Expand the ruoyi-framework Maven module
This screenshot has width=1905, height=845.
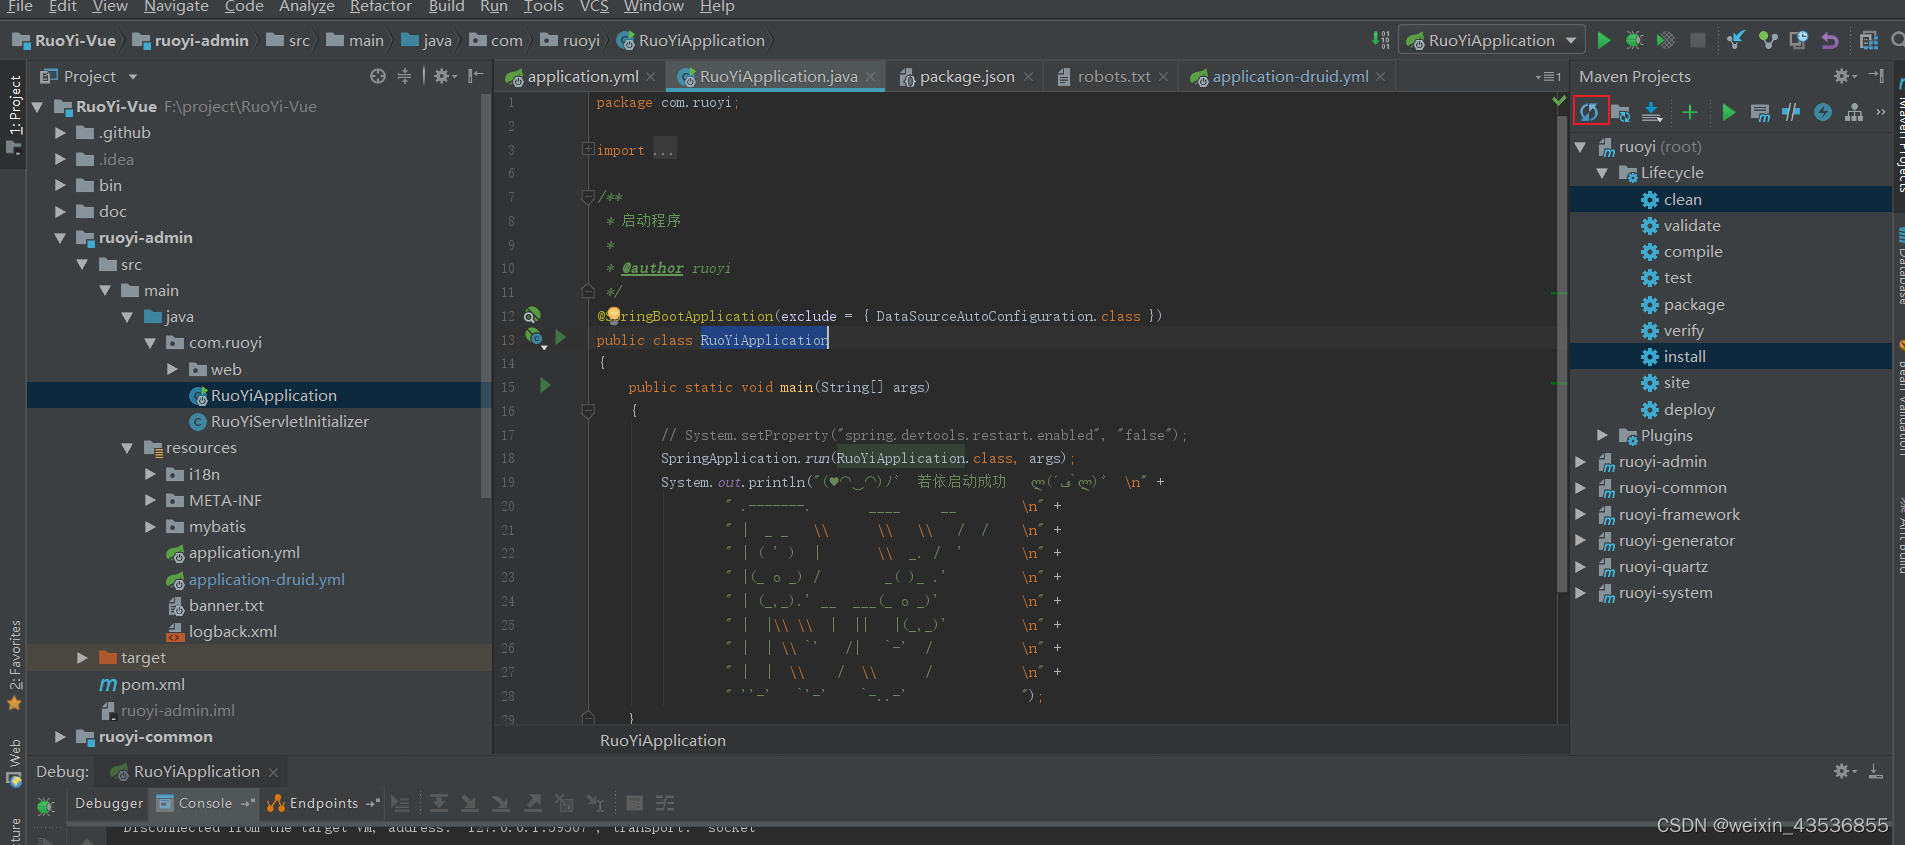[1580, 514]
